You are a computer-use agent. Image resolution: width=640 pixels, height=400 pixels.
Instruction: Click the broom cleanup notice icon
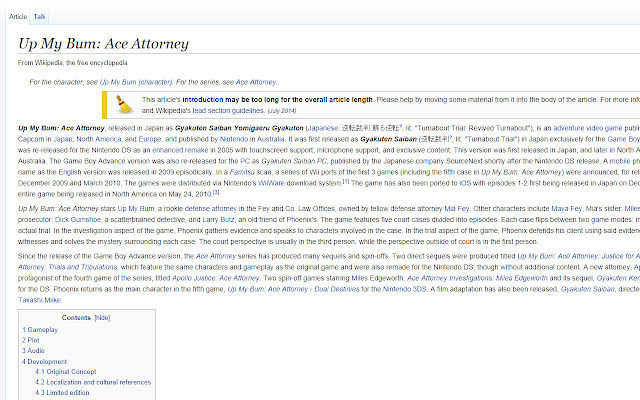[124, 104]
